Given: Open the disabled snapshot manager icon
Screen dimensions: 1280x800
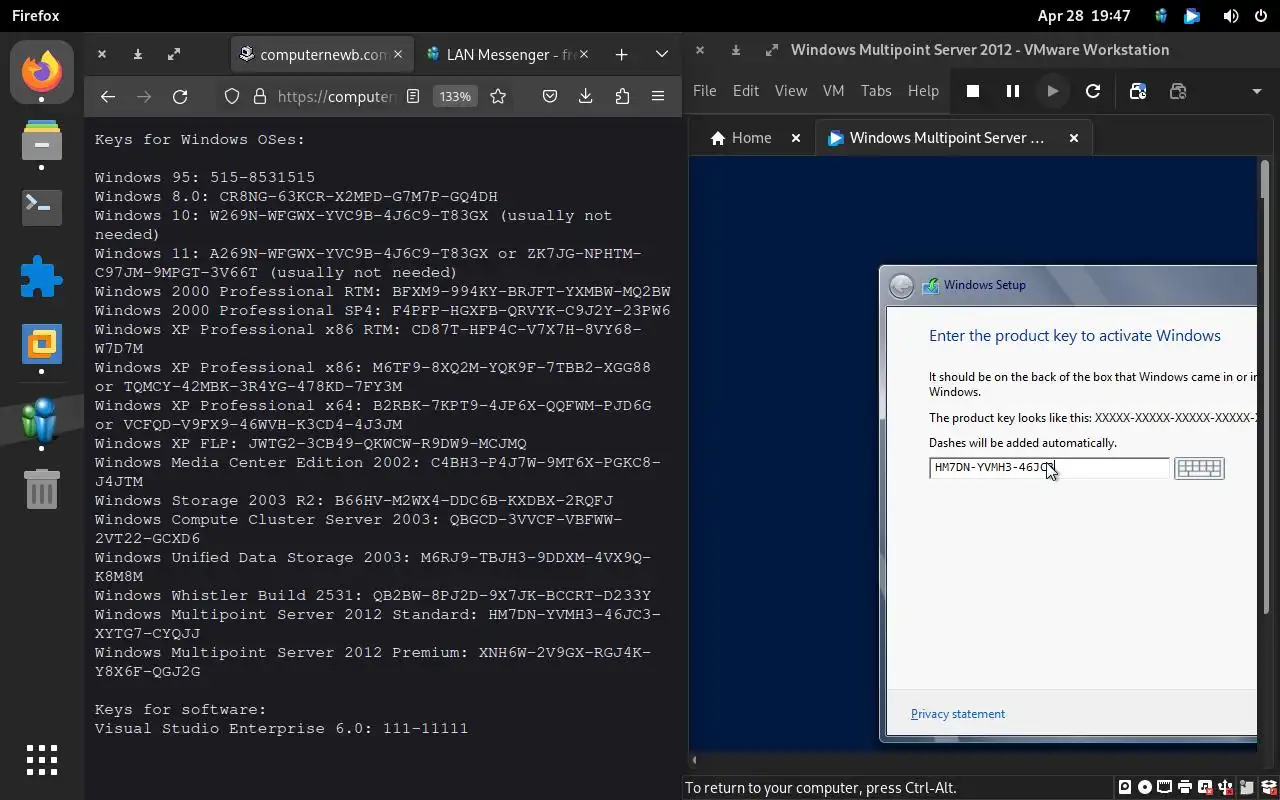Looking at the screenshot, I should point(1178,91).
